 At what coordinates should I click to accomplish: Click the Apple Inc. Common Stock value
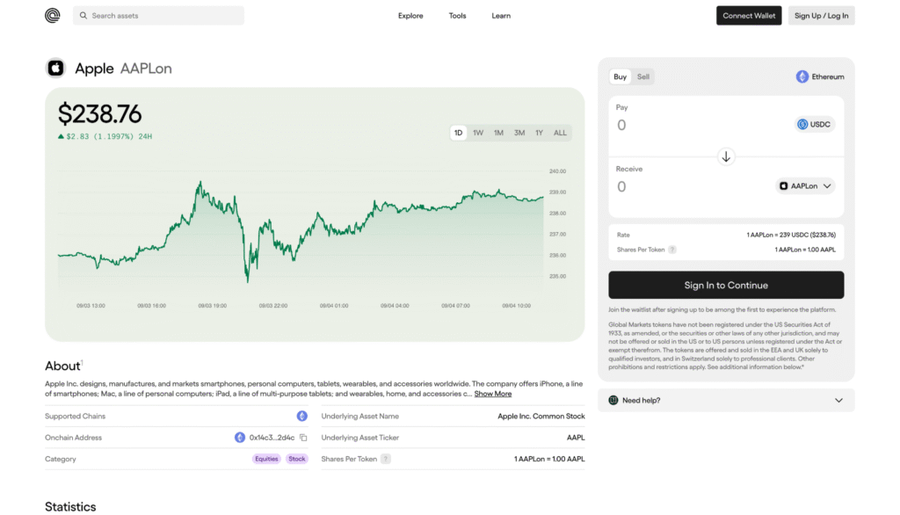pos(541,416)
